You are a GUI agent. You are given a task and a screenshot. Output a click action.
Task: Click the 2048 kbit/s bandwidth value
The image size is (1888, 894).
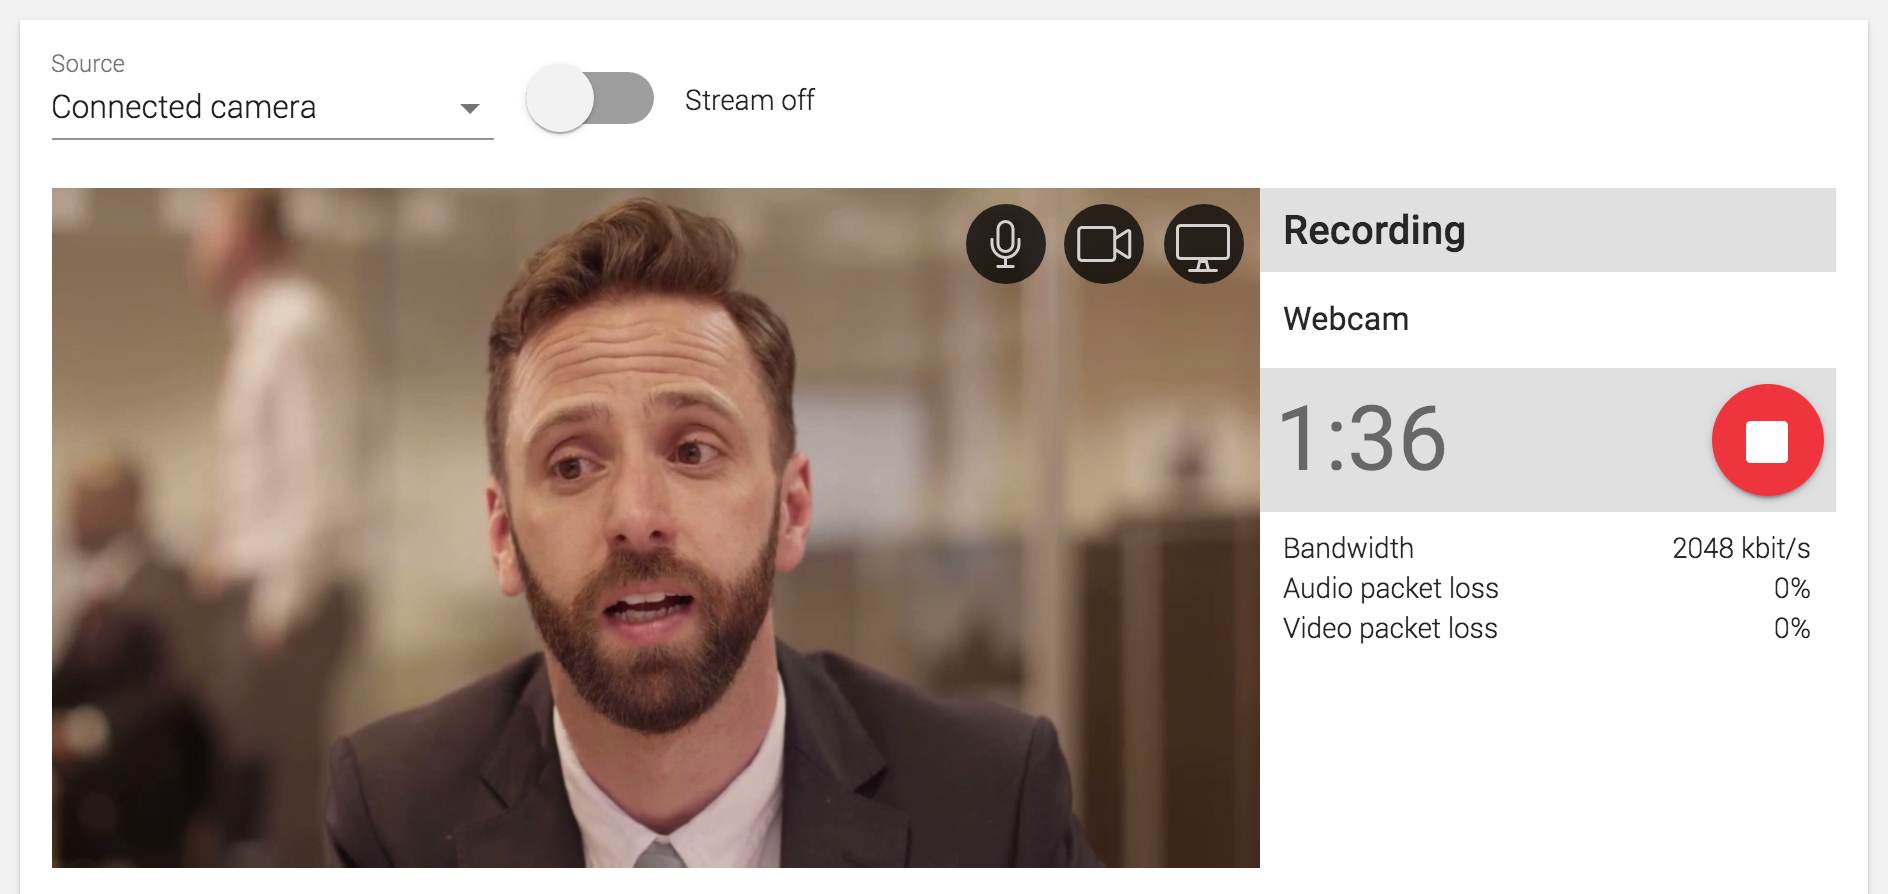coord(1740,548)
